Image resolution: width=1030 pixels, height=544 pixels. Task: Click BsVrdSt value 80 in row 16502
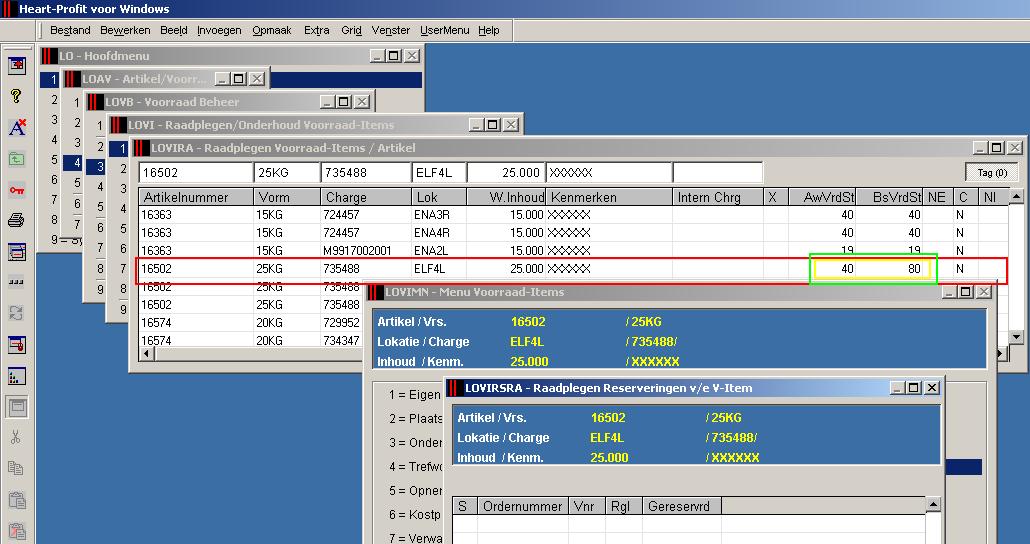point(914,269)
